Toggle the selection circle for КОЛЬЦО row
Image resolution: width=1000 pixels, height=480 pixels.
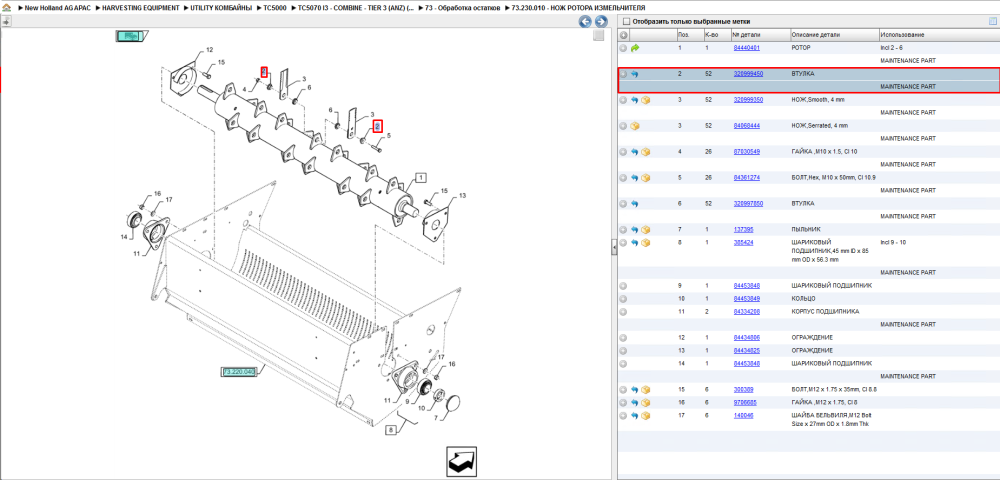pyautogui.click(x=624, y=298)
